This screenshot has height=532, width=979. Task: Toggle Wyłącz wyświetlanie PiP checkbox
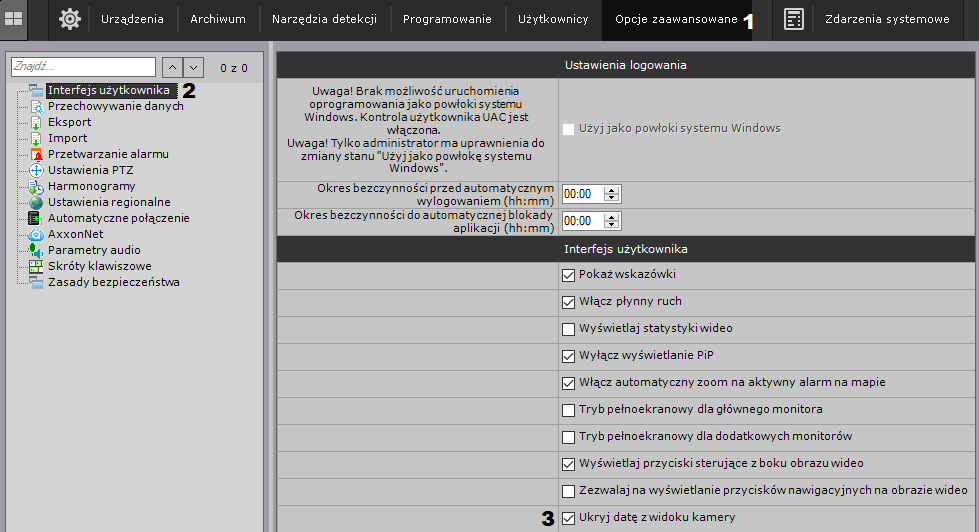(x=568, y=356)
